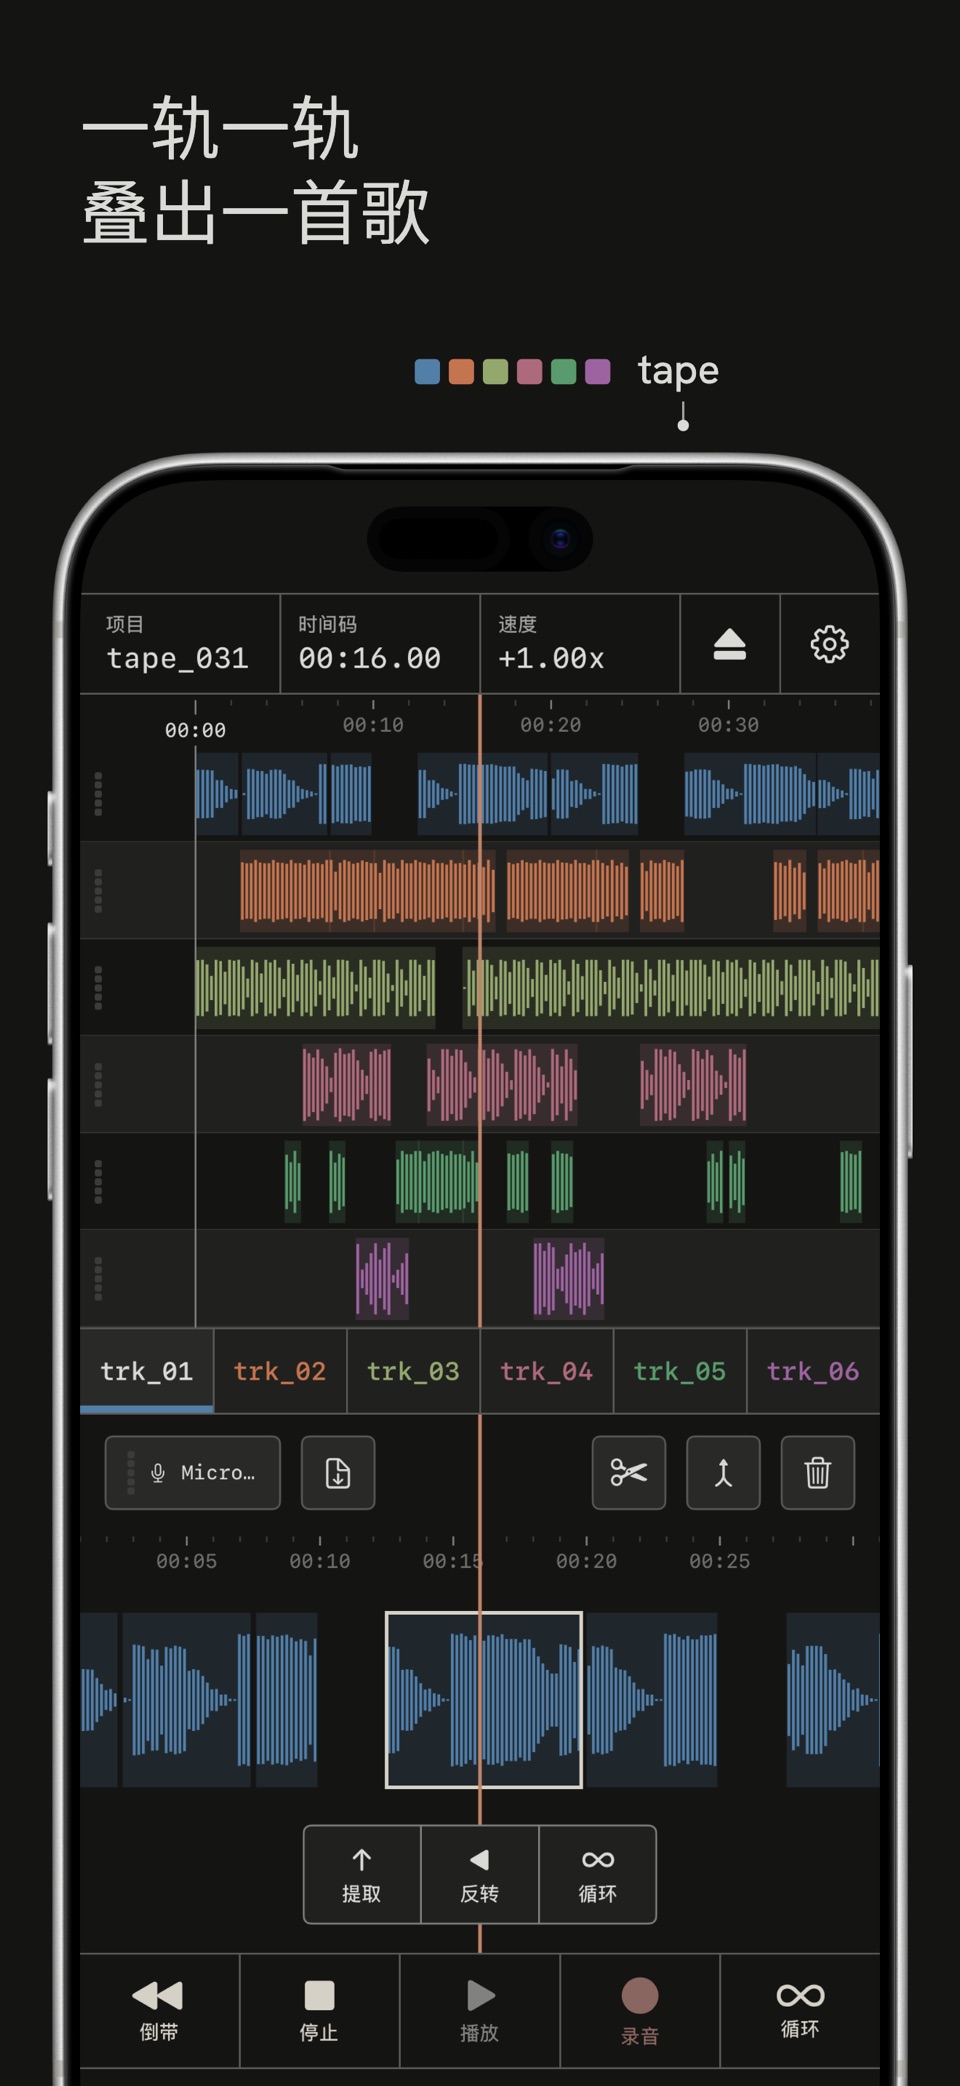Select the first pink waveform clip

pos(347,1084)
